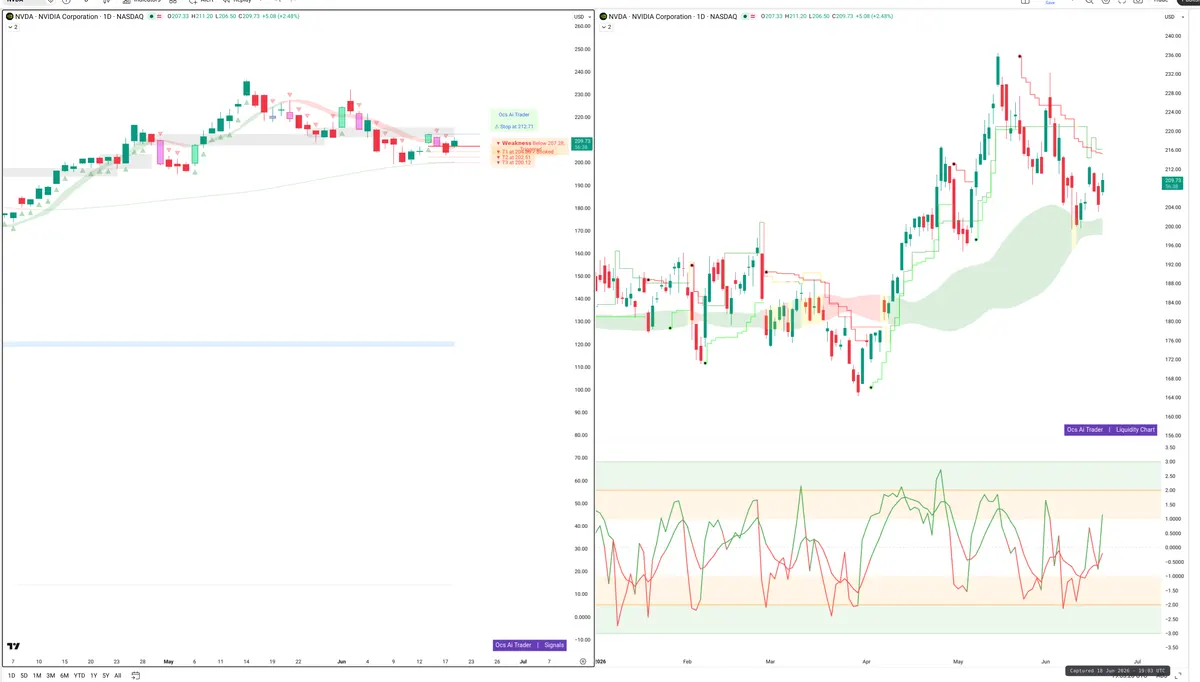The height and width of the screenshot is (682, 1200).
Task: Expand the indicators legend on left chart
Action: pos(13,27)
